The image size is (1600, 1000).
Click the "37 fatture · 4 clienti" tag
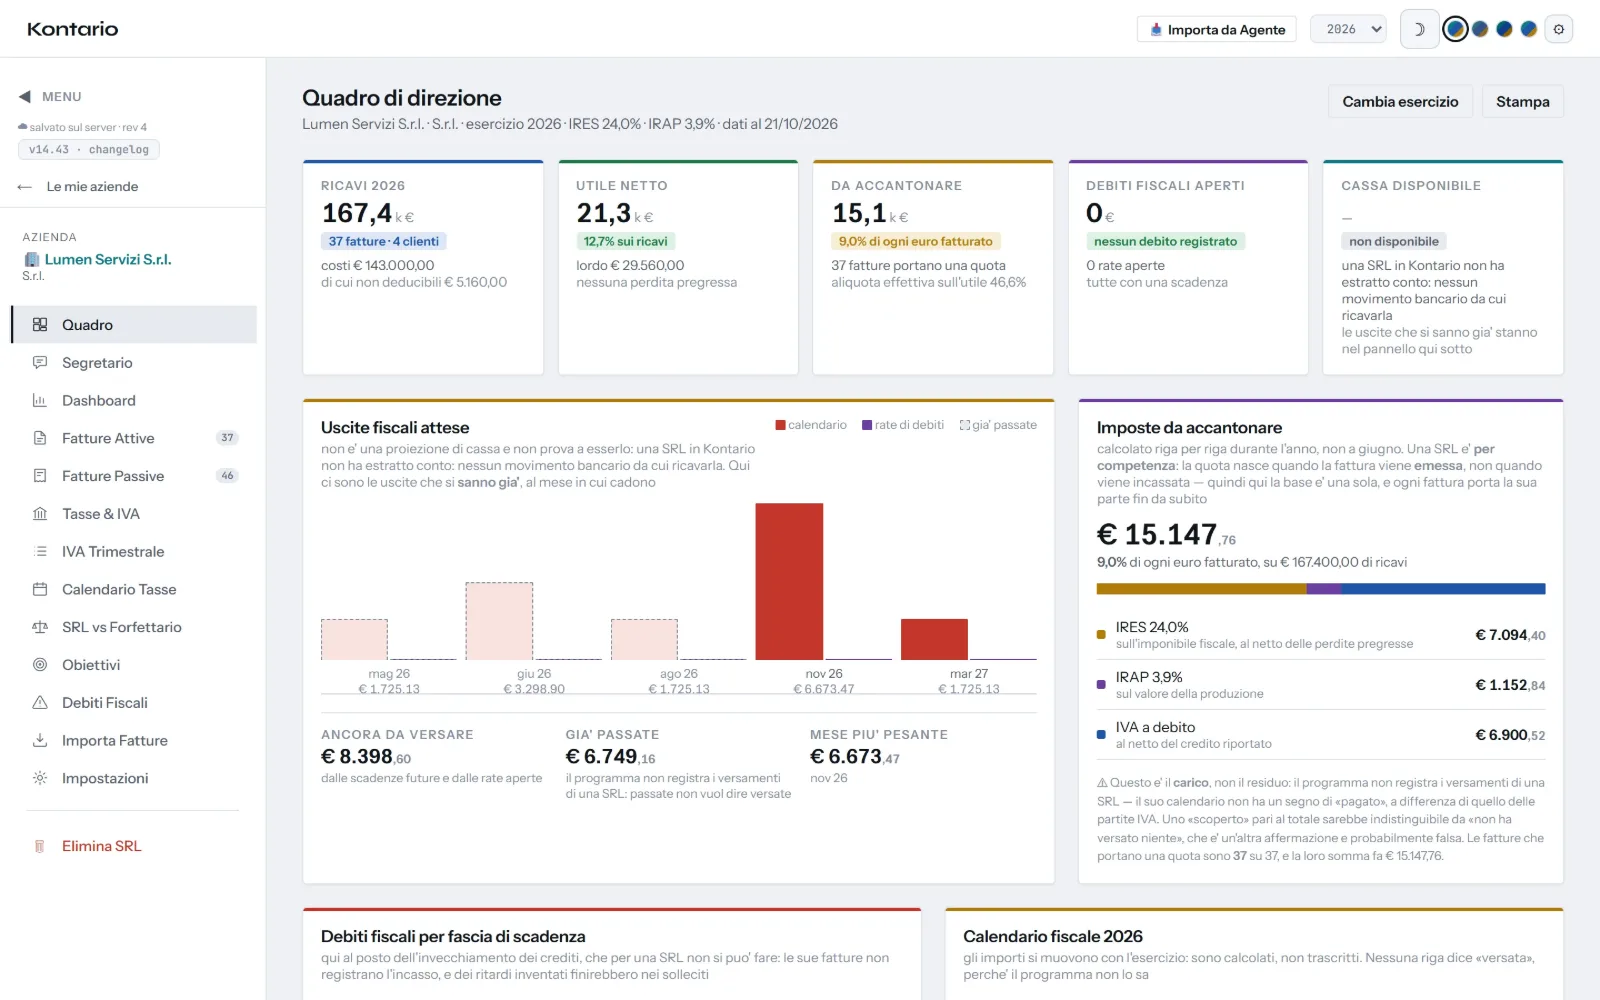pyautogui.click(x=384, y=242)
